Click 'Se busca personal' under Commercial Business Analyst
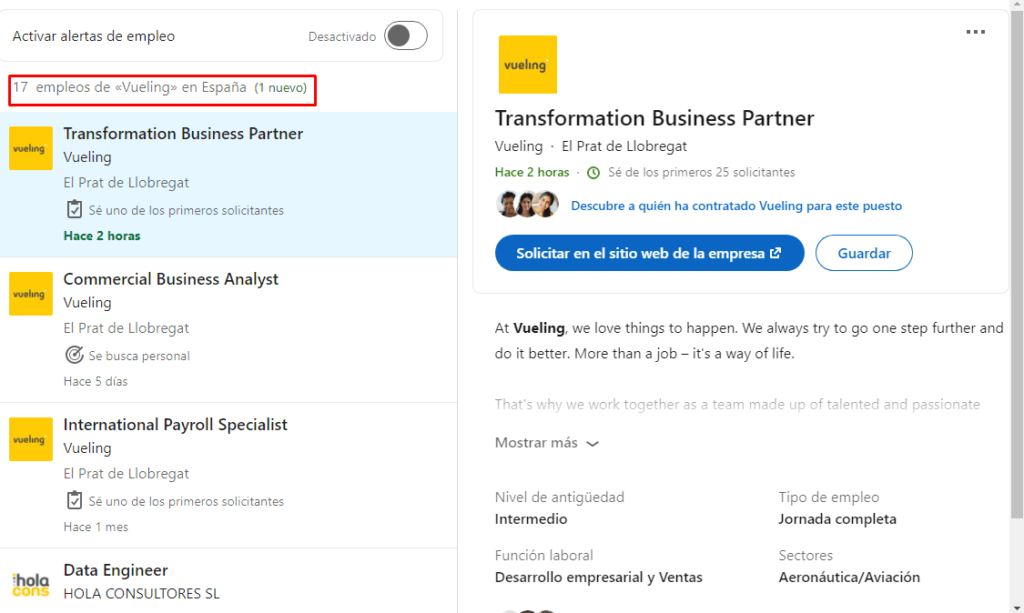This screenshot has height=613, width=1024. point(139,356)
